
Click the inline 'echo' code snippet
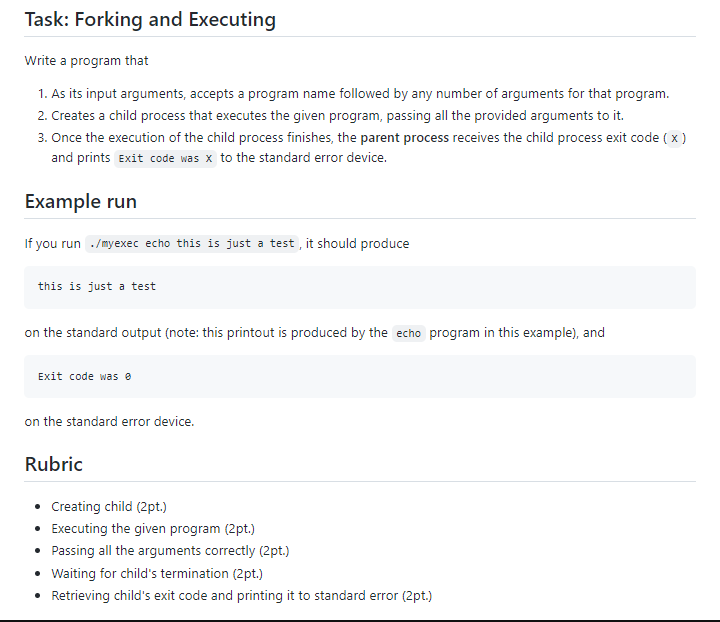click(409, 333)
